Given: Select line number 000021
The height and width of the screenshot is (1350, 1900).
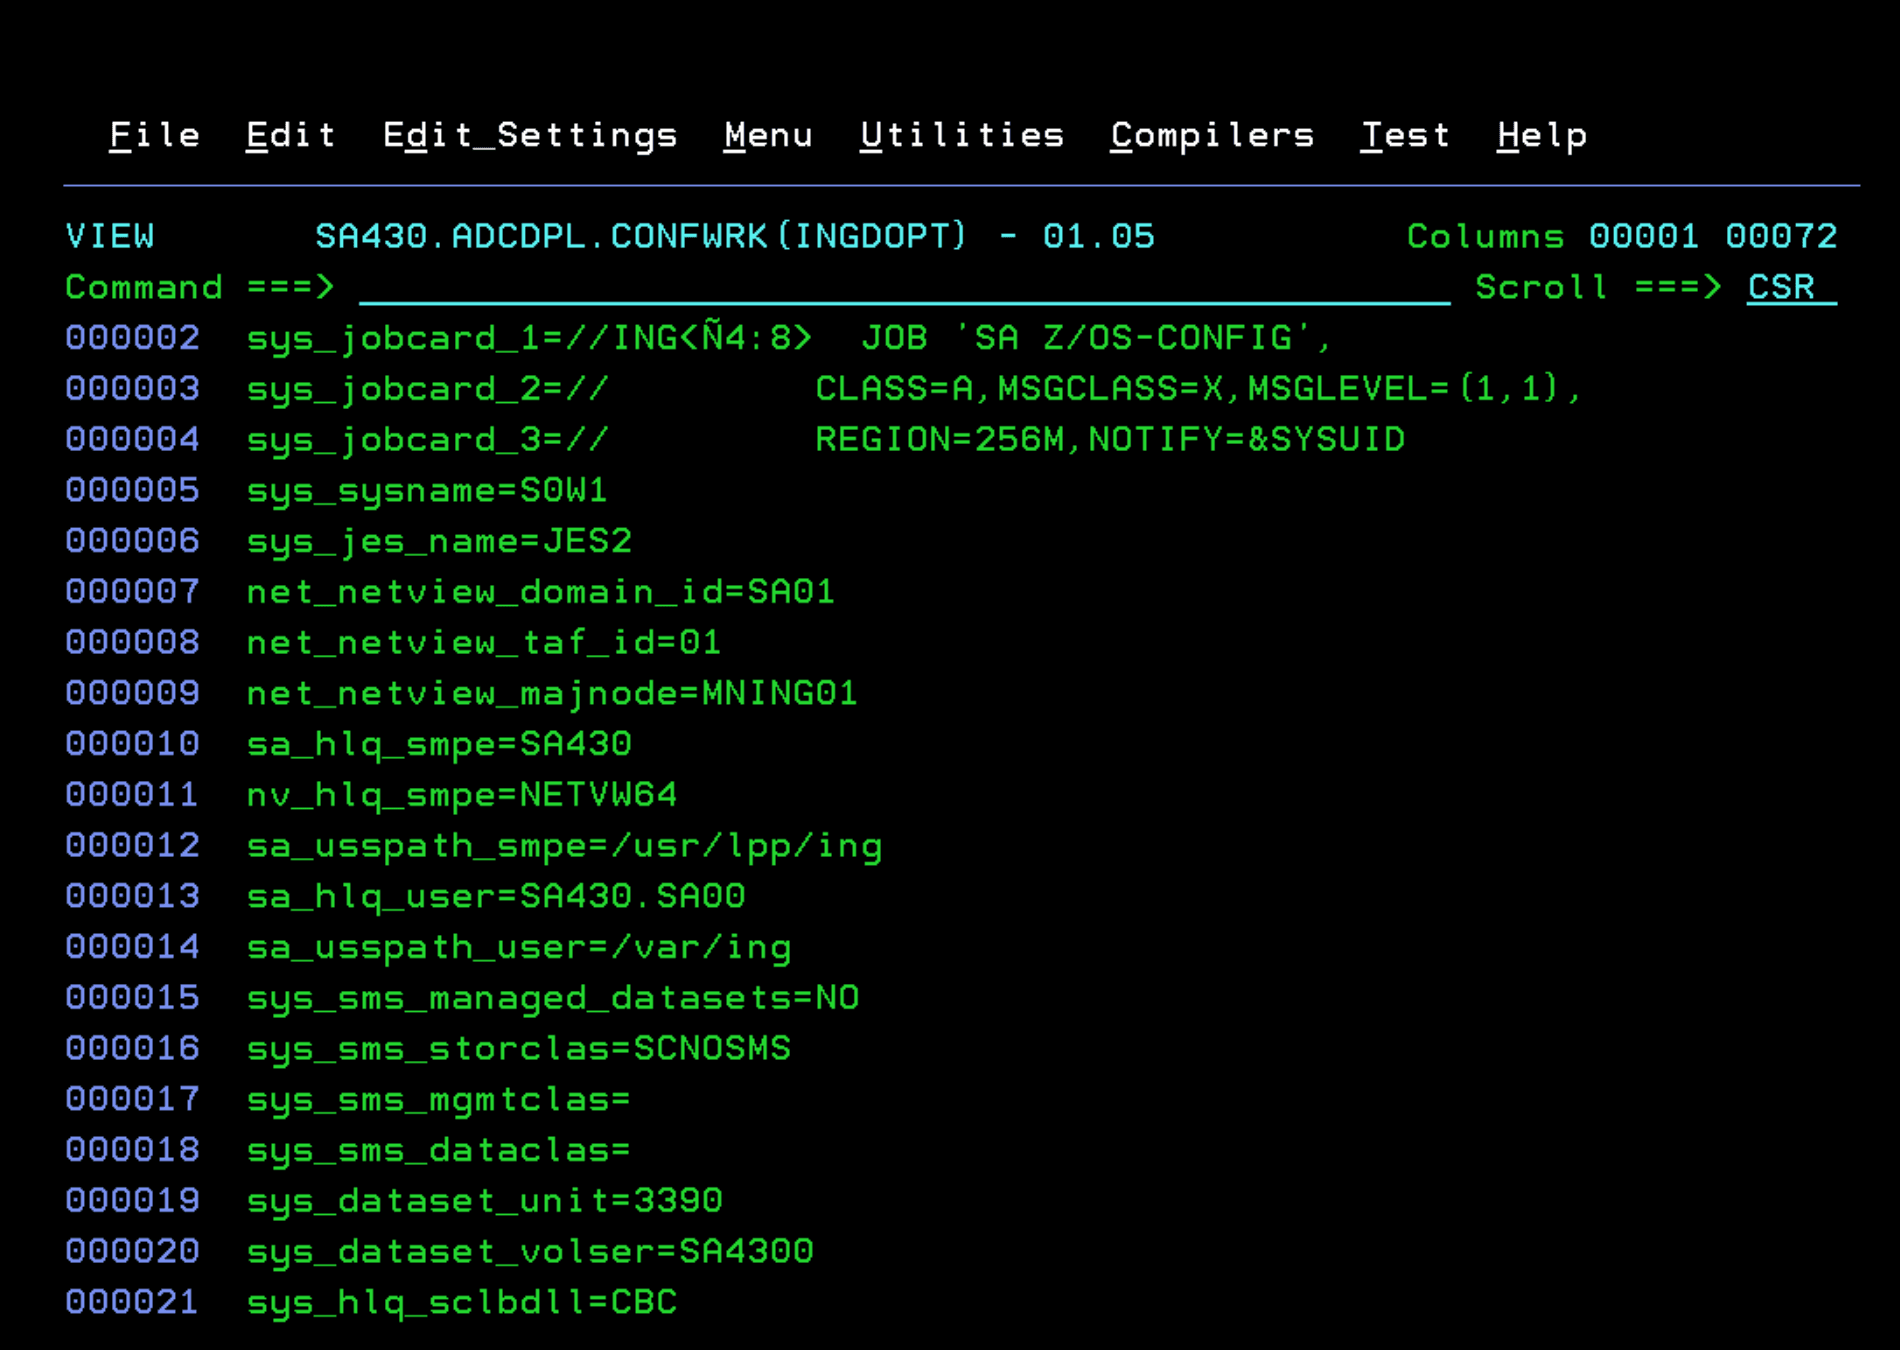Looking at the screenshot, I should [132, 1301].
